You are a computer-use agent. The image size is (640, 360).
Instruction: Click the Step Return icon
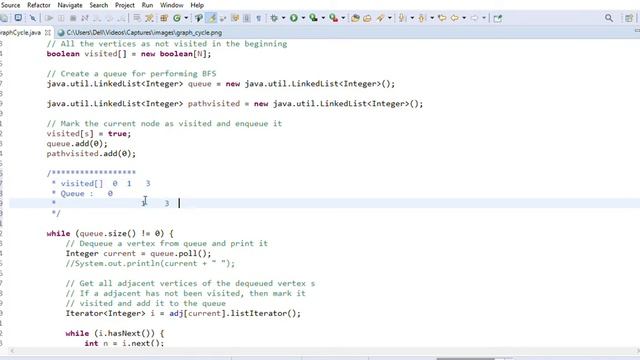122,18
